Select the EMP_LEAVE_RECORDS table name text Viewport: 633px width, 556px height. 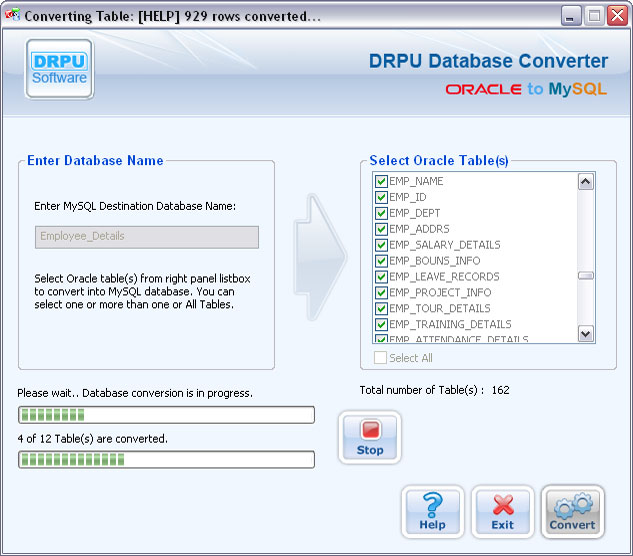(444, 277)
